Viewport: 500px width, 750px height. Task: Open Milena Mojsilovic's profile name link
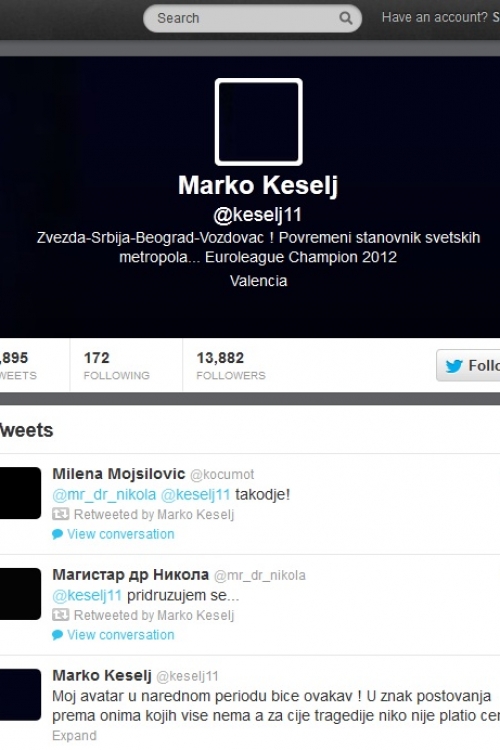(119, 474)
